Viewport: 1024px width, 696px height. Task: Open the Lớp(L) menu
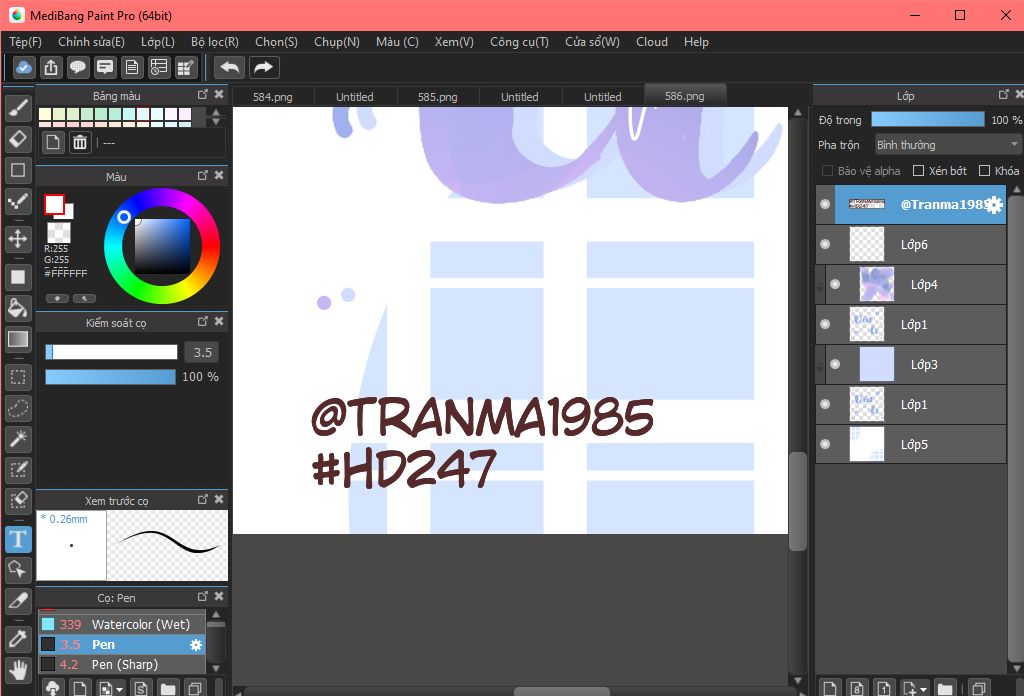point(157,42)
